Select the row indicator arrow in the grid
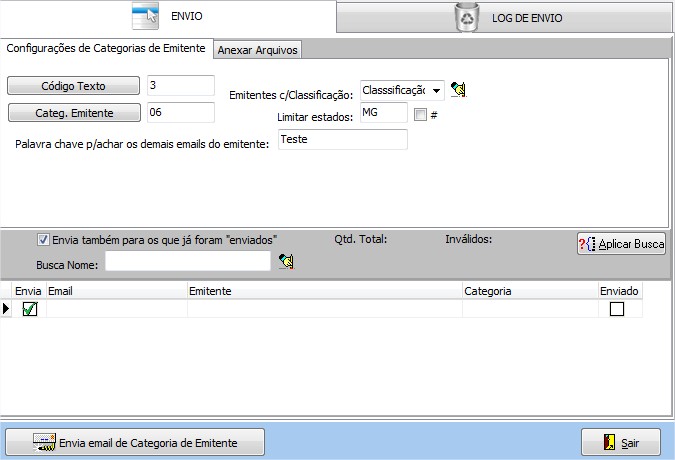Image resolution: width=675 pixels, height=460 pixels. click(7, 309)
